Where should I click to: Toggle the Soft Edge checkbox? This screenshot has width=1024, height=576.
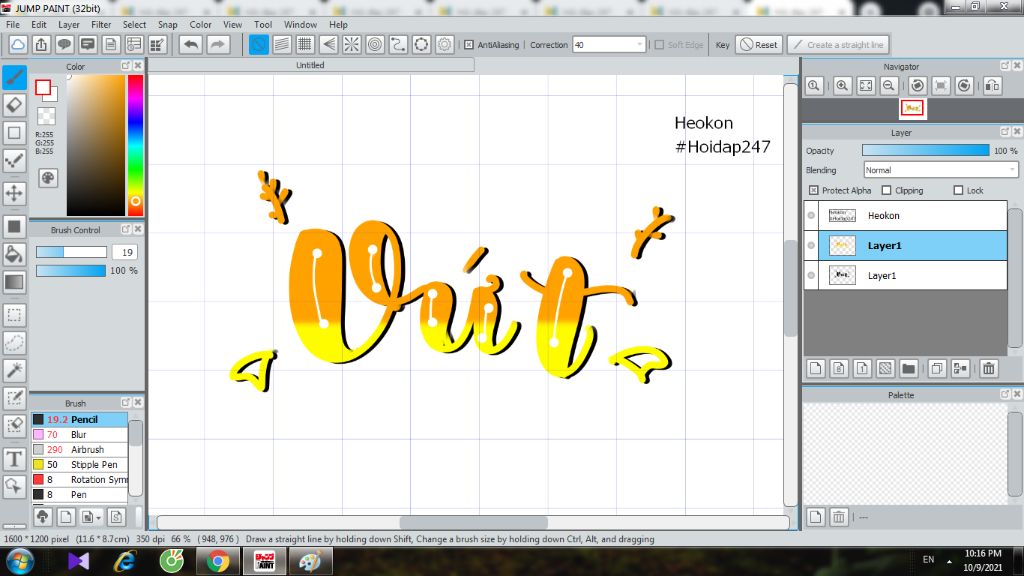coord(659,44)
